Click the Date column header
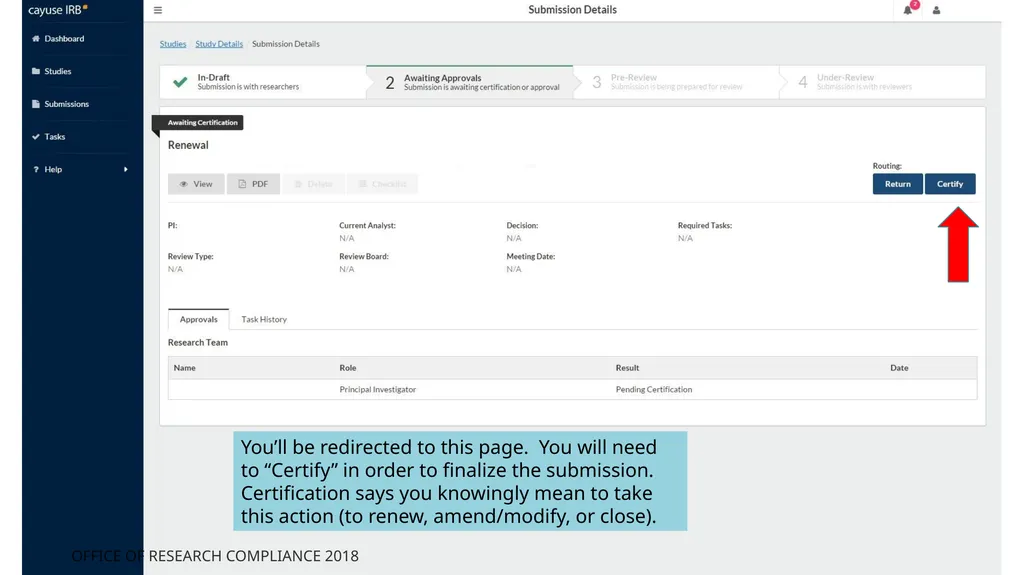This screenshot has height=575, width=1024. pos(899,368)
